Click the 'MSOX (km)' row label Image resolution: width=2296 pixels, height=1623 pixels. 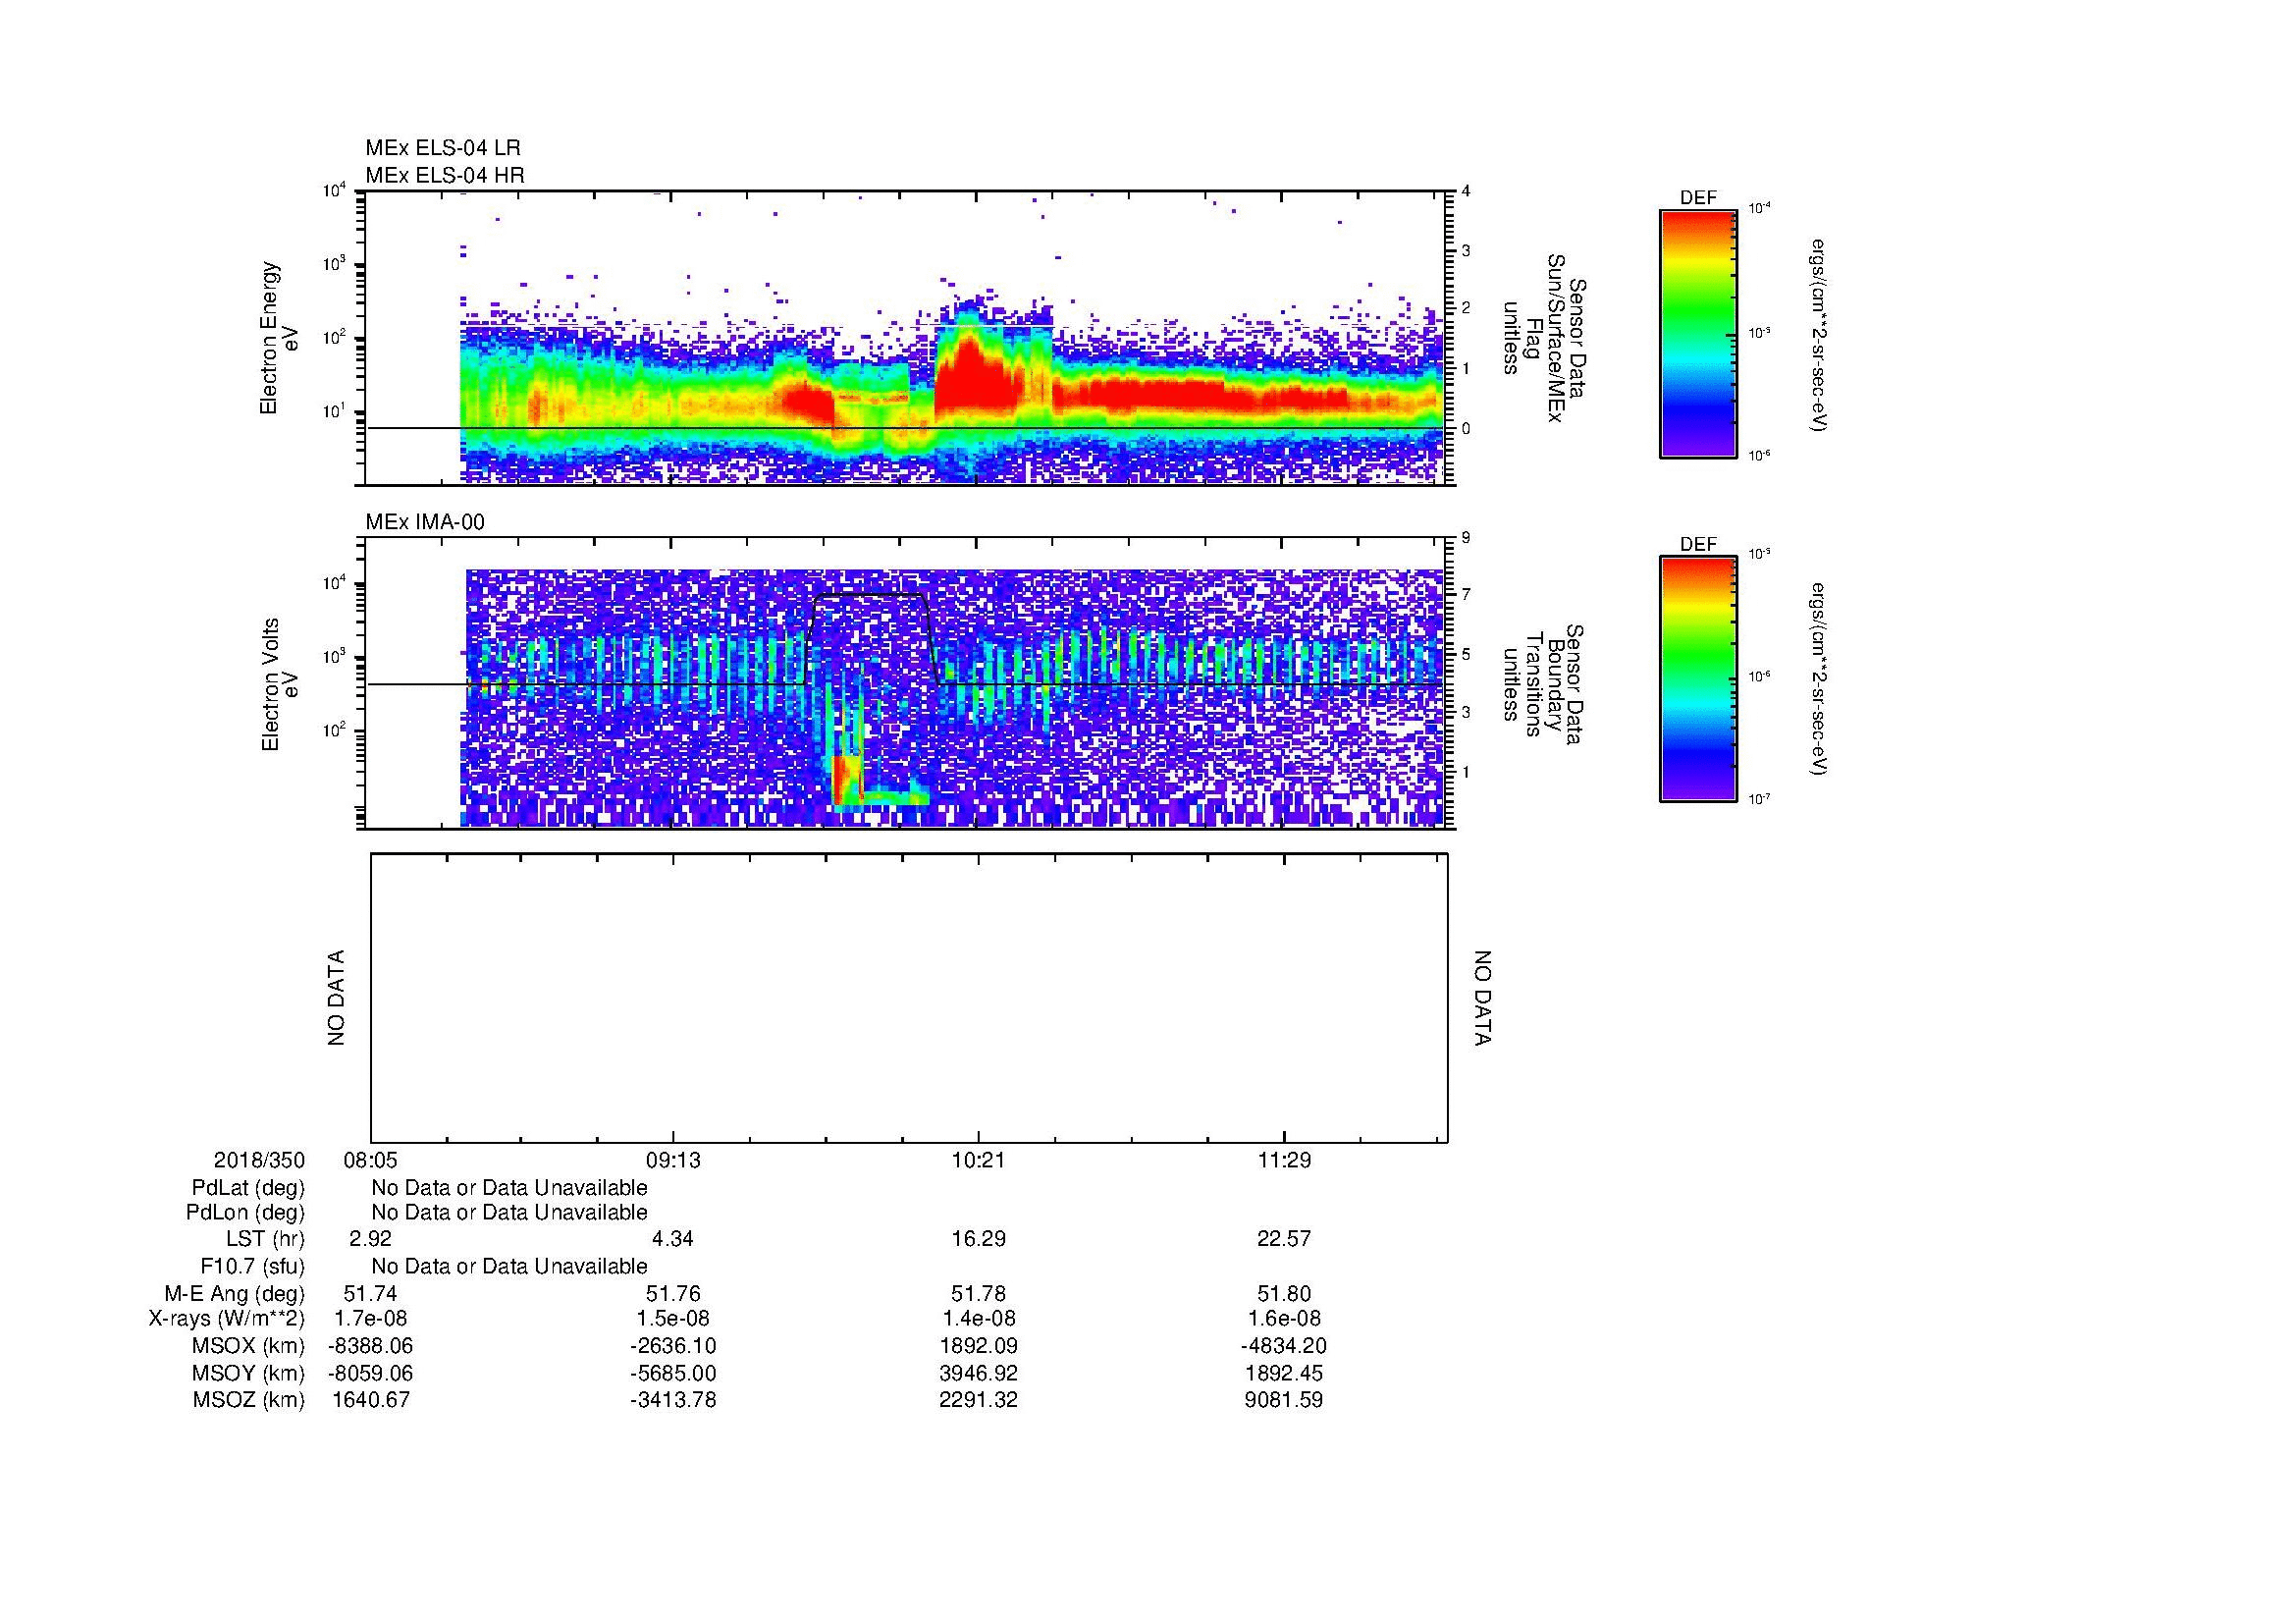[x=247, y=1346]
